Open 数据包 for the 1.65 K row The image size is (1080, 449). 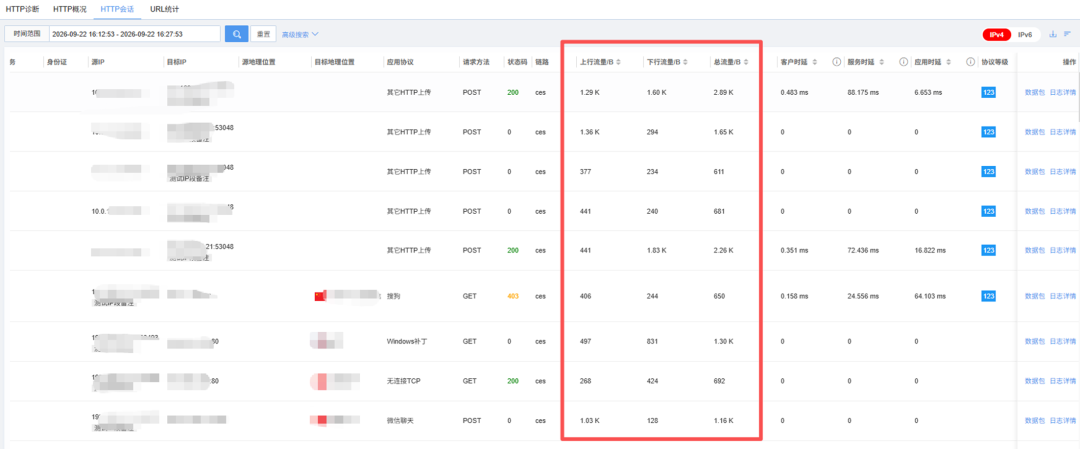pyautogui.click(x=1035, y=132)
